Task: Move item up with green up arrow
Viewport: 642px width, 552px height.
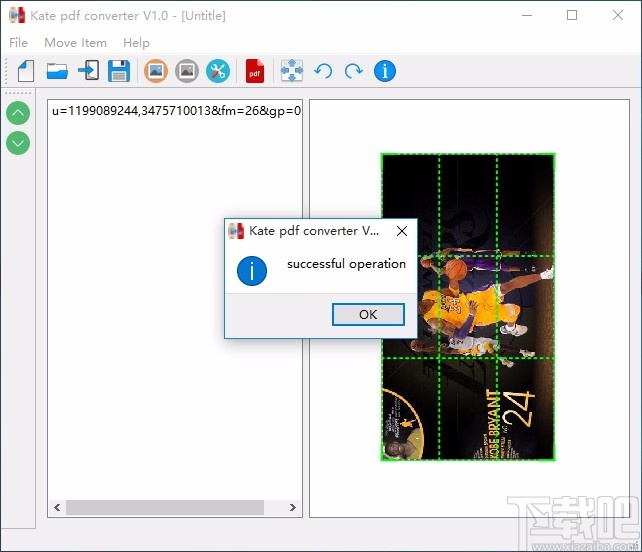Action: 18,113
